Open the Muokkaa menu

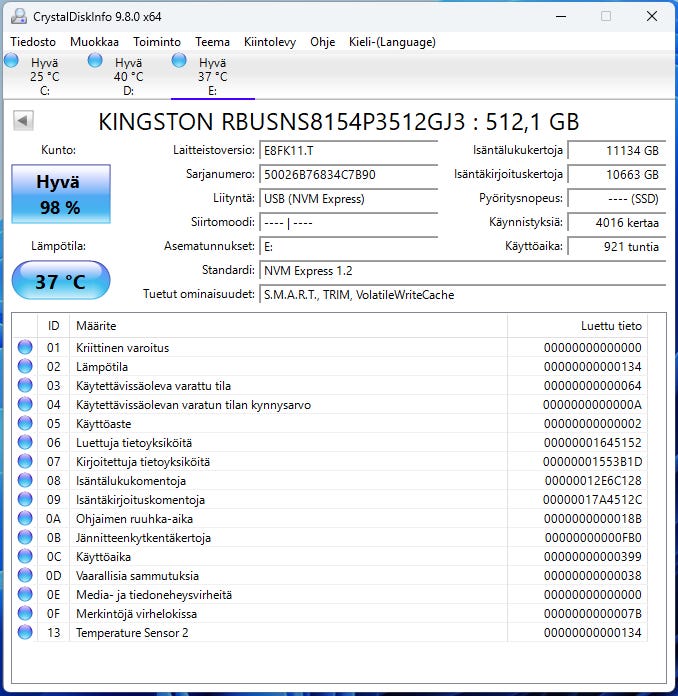point(94,42)
